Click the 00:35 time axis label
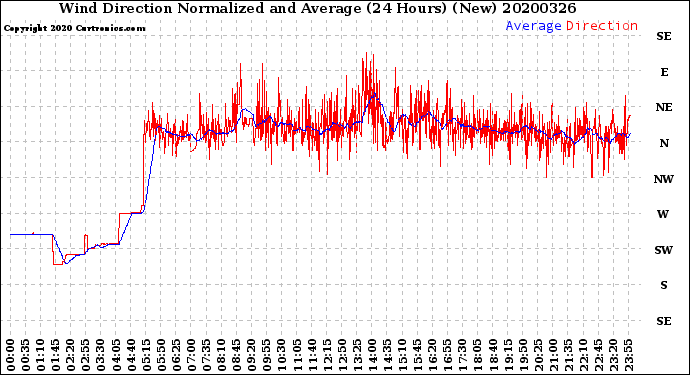690x375 pixels. tap(25, 355)
